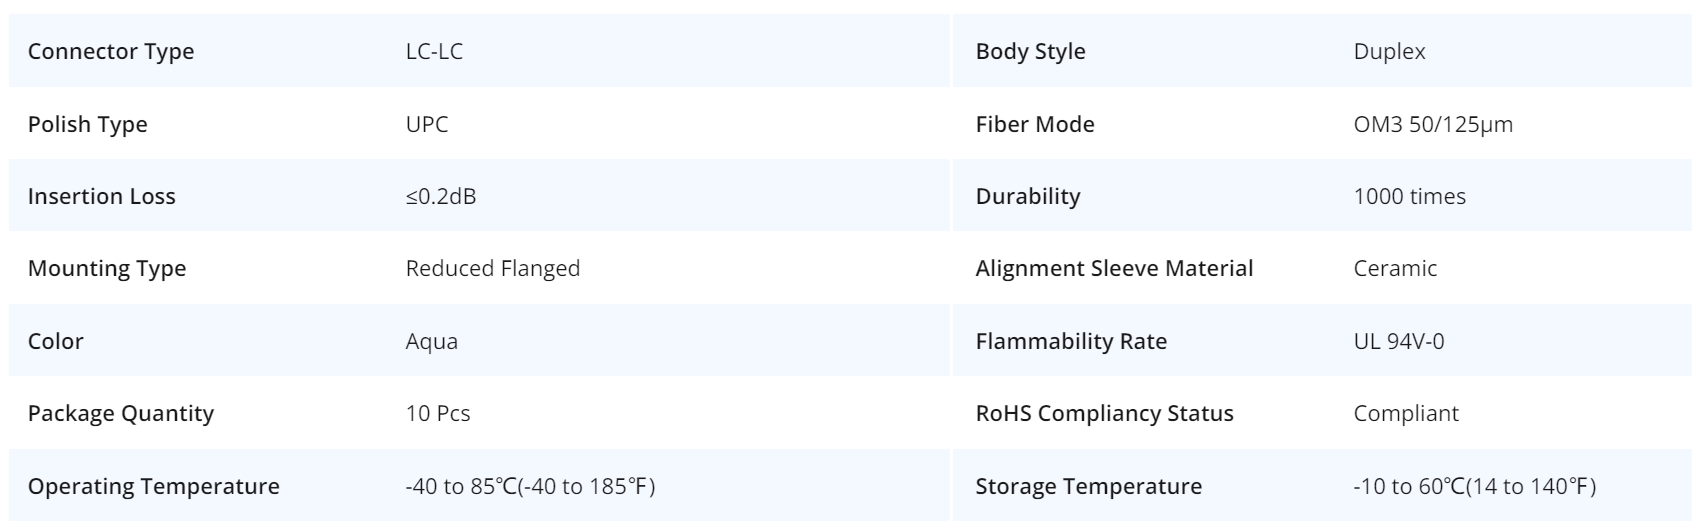Select the LC-LC connector value

[x=434, y=52]
